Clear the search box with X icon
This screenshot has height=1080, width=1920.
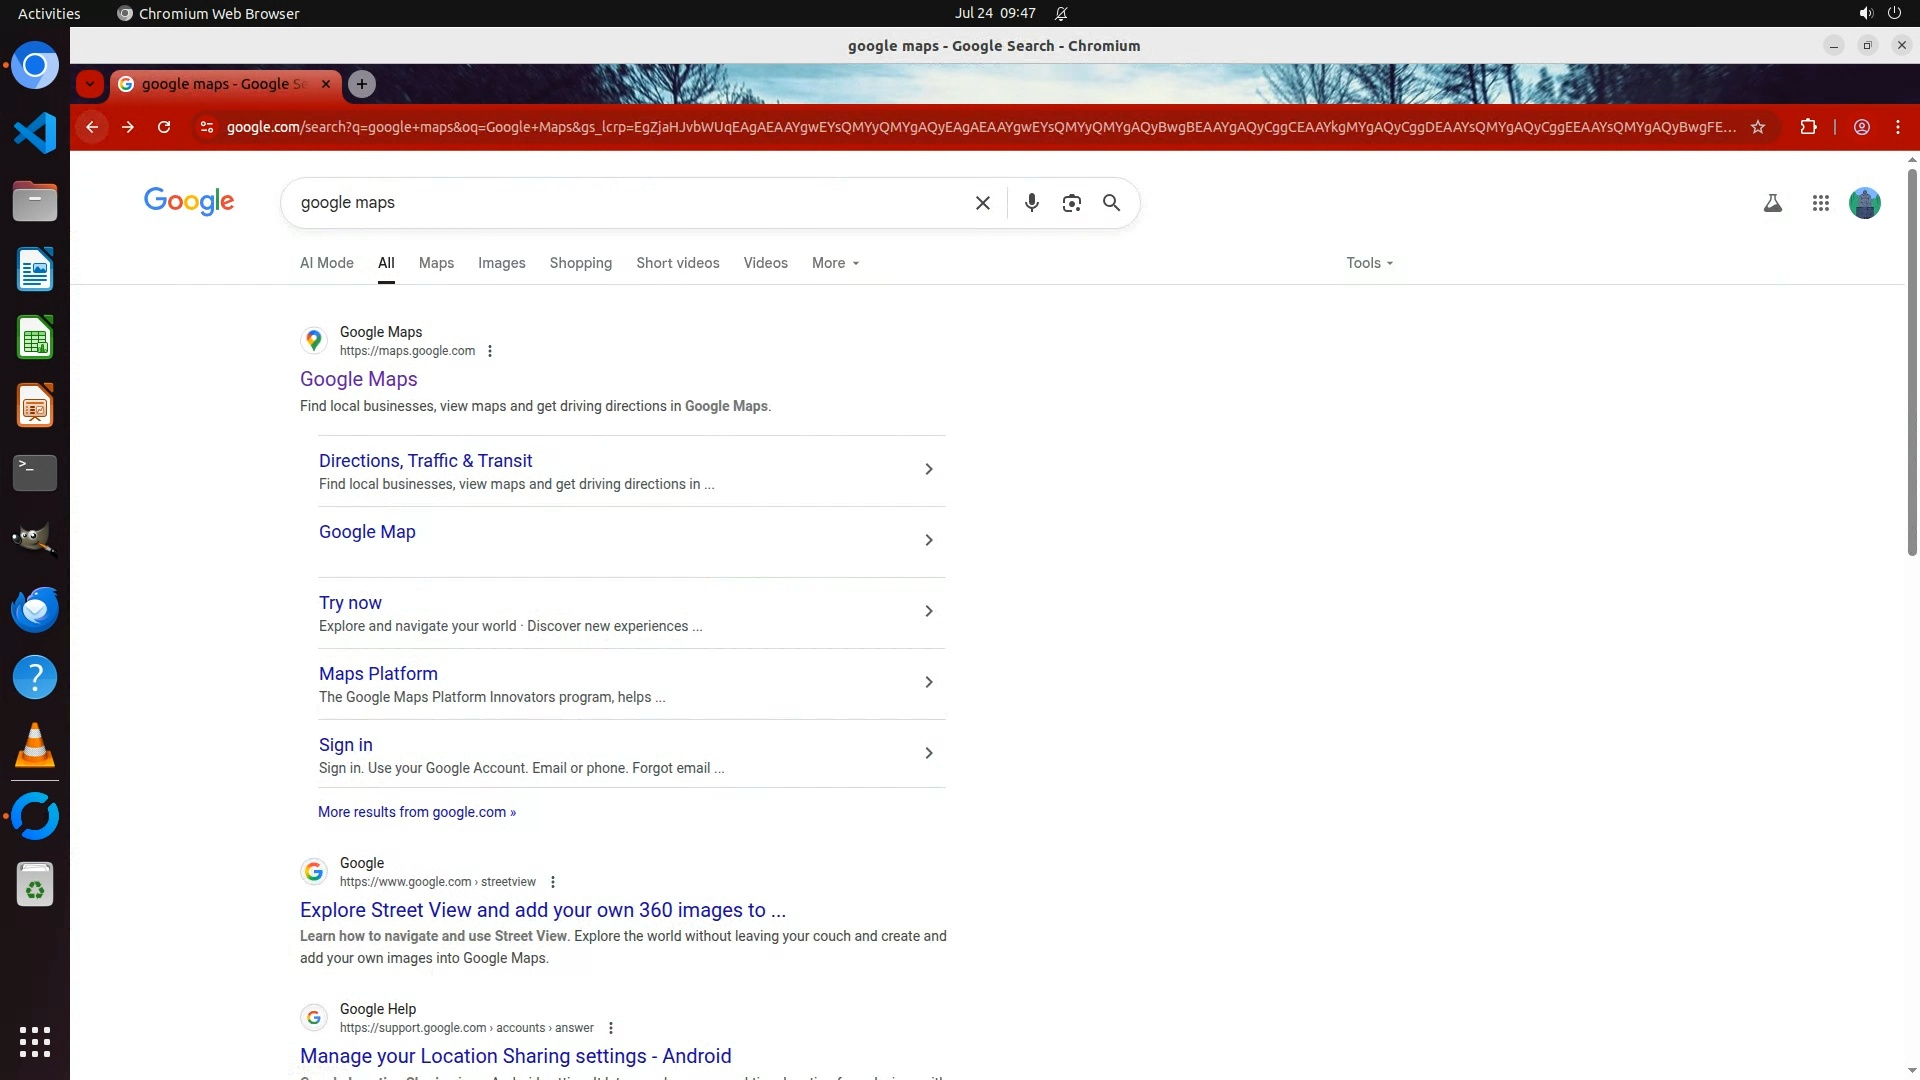coord(982,203)
